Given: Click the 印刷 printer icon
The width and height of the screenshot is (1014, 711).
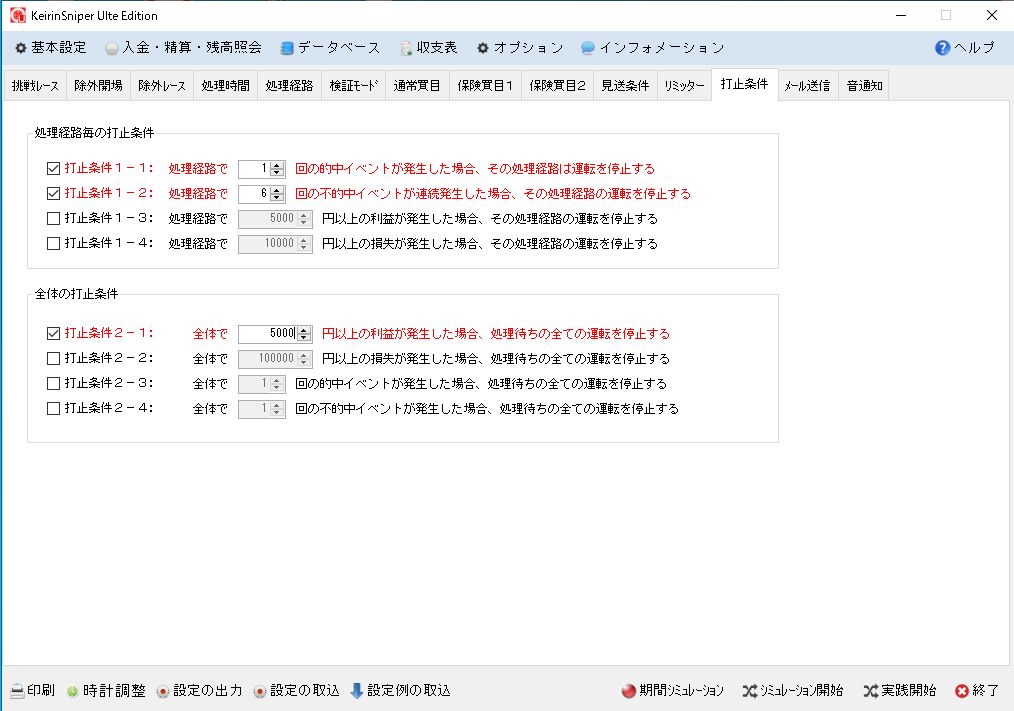Looking at the screenshot, I should tap(17, 691).
